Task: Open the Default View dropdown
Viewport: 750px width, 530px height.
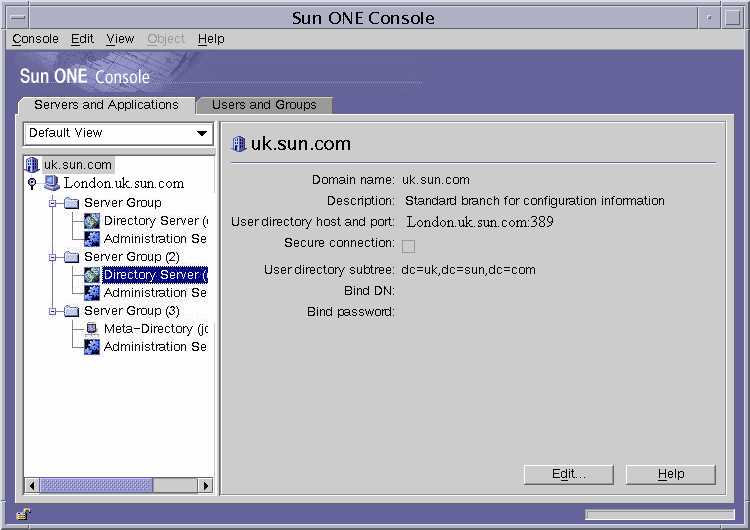Action: (x=118, y=133)
